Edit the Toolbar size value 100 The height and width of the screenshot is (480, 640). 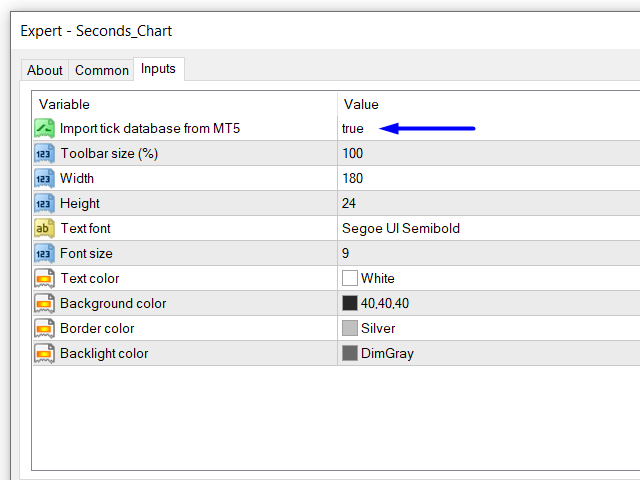coord(353,154)
